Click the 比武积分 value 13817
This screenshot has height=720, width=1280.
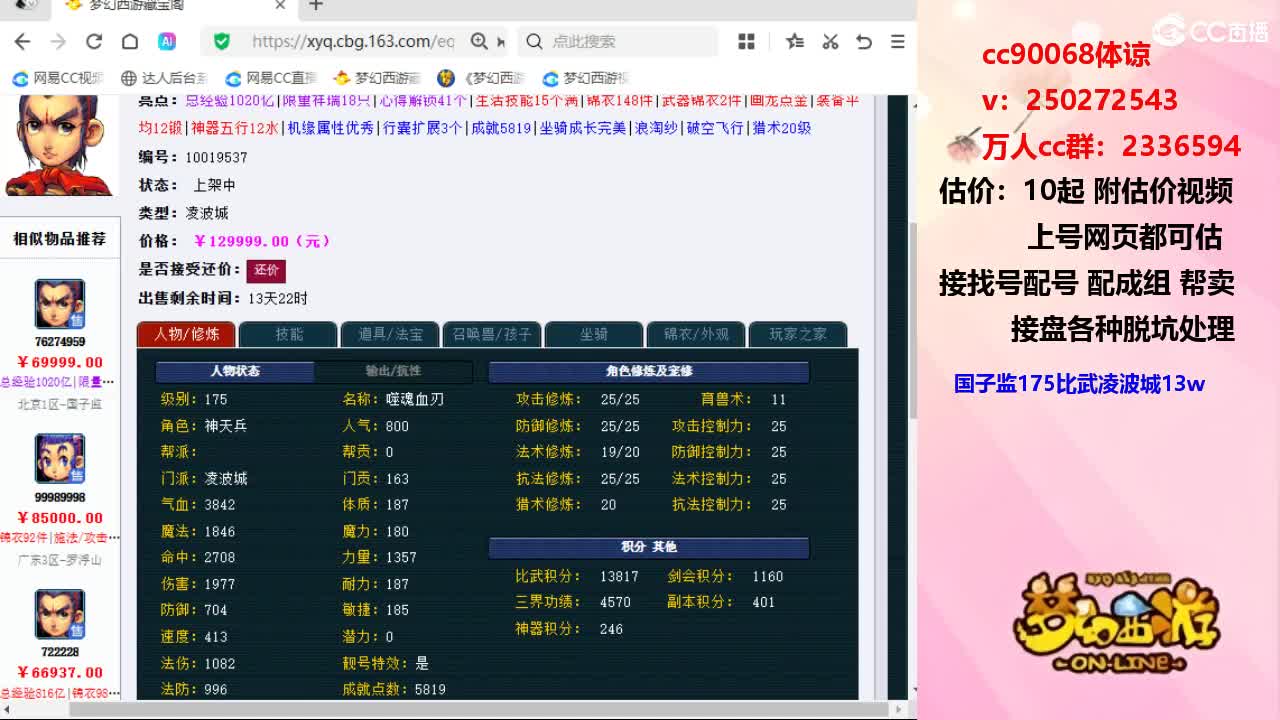click(x=619, y=576)
